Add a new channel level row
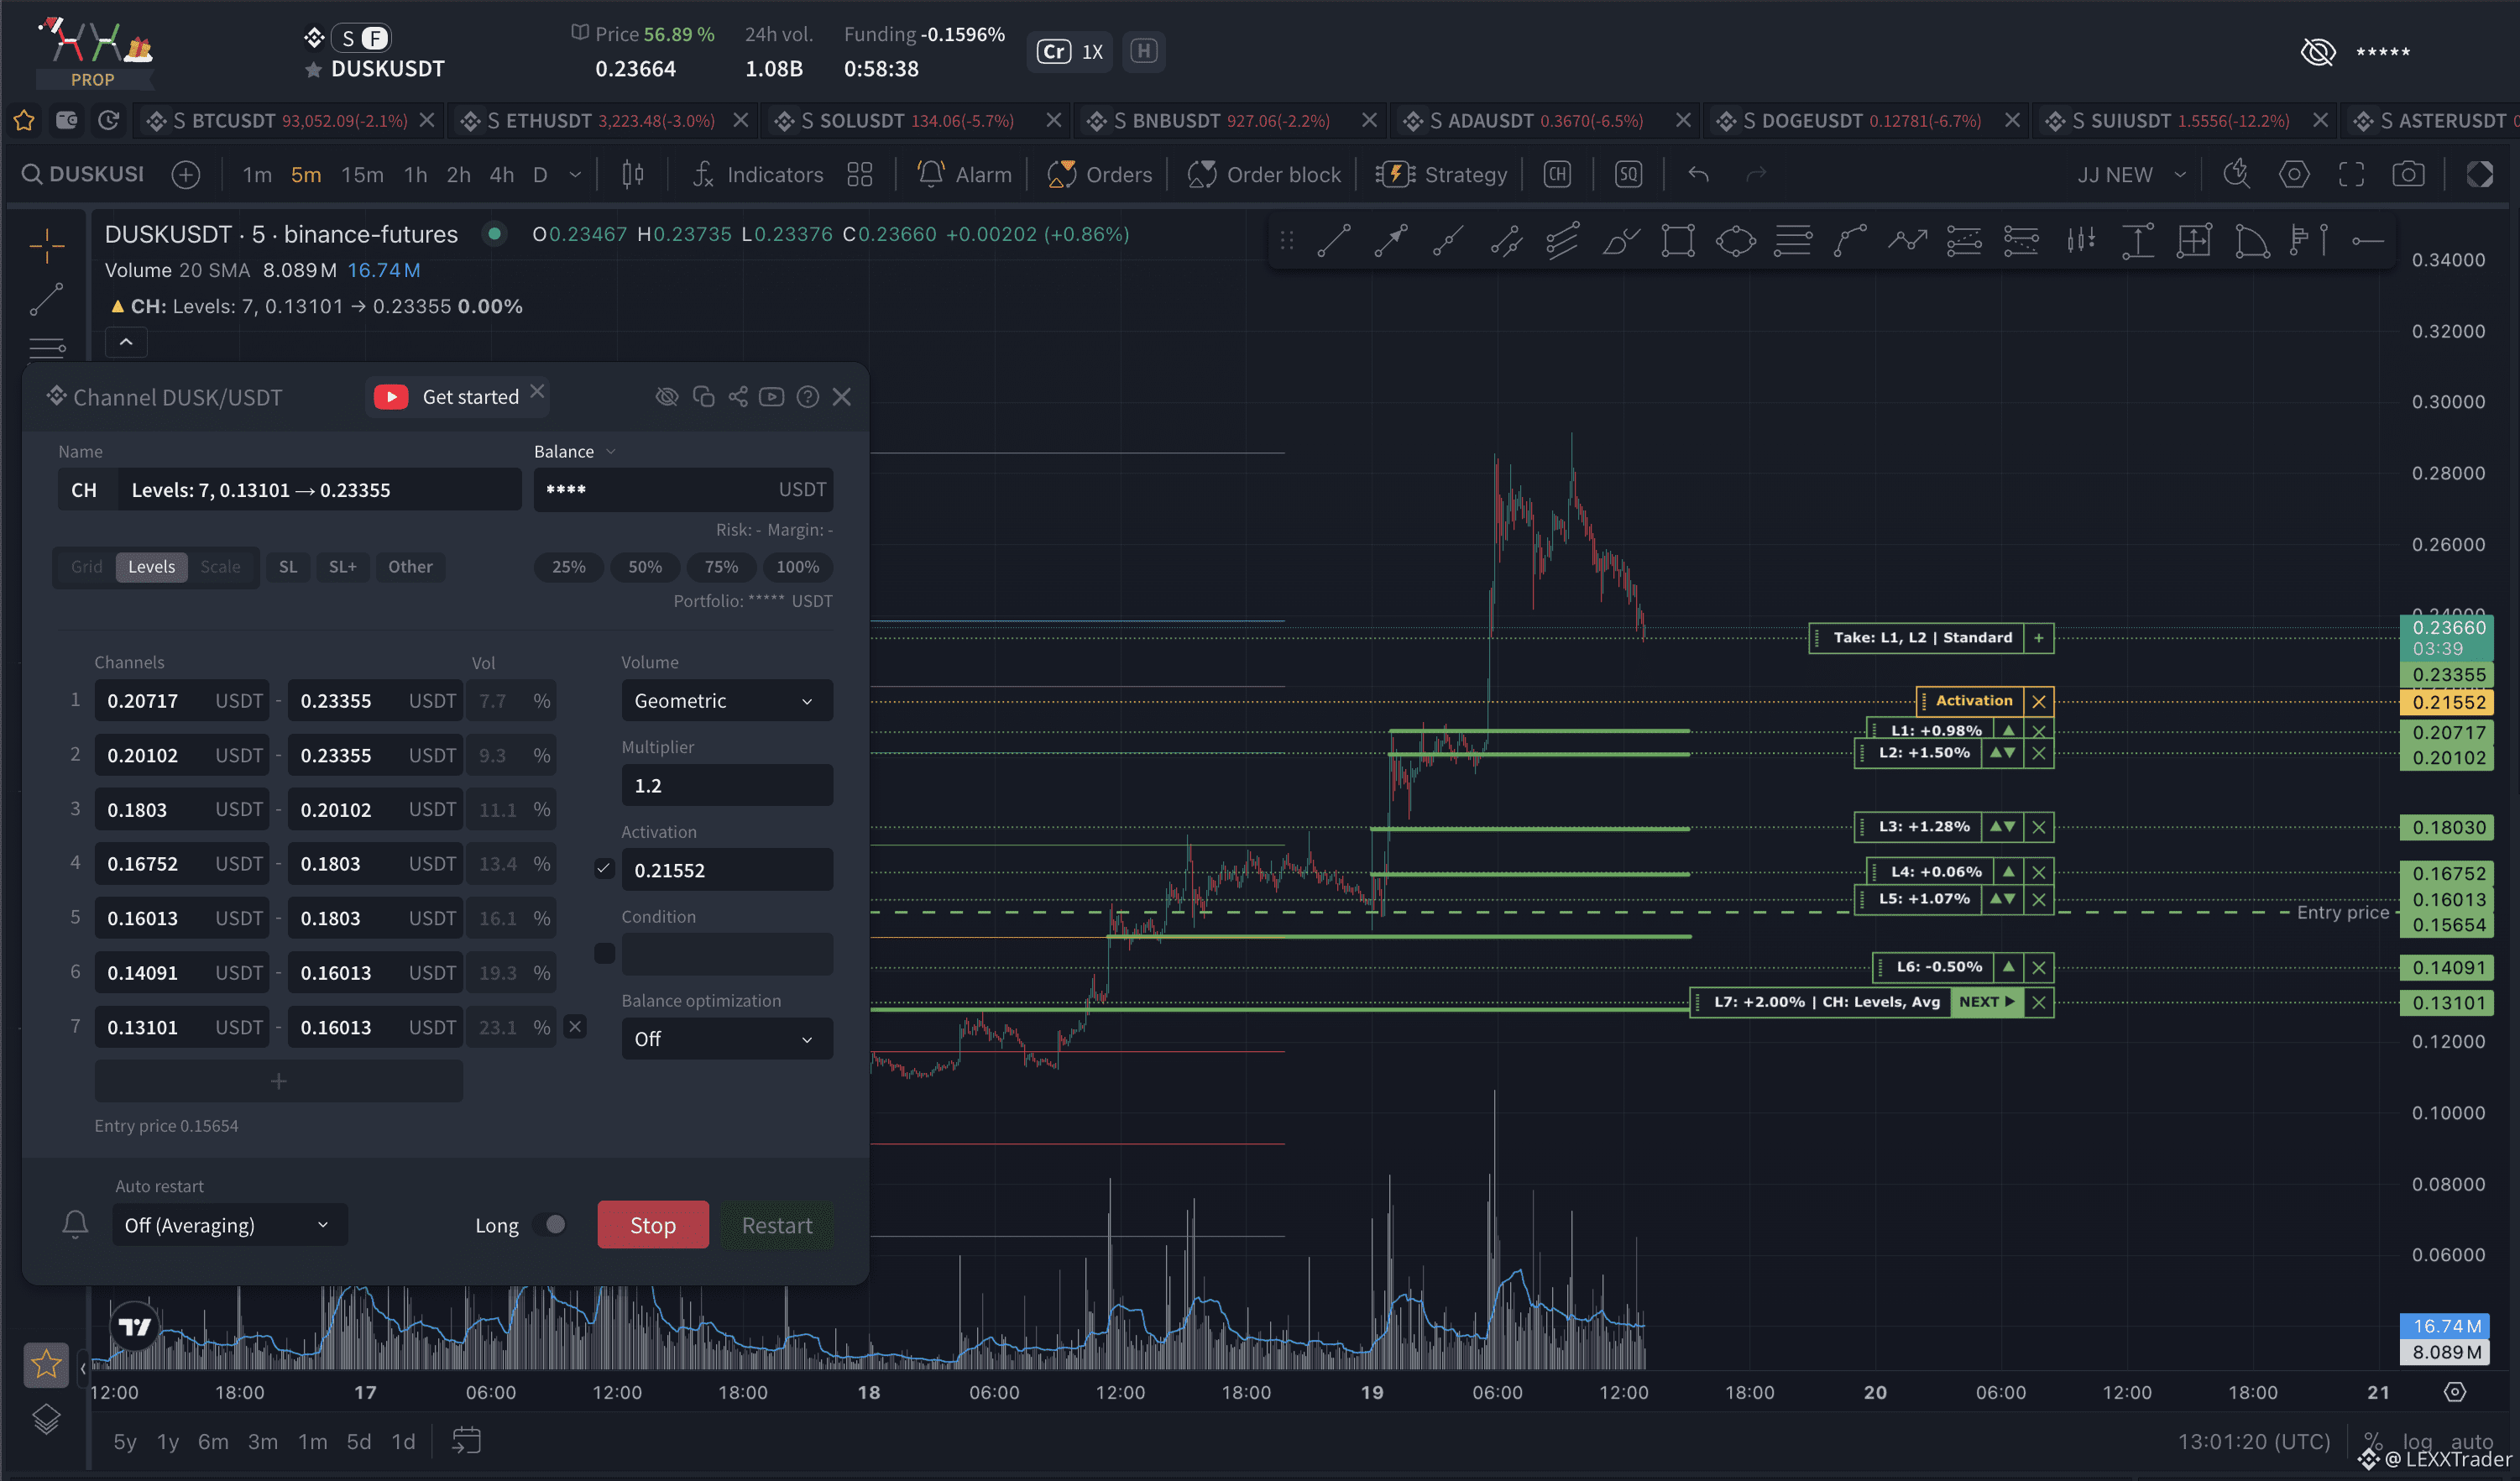2520x1481 pixels. point(278,1081)
